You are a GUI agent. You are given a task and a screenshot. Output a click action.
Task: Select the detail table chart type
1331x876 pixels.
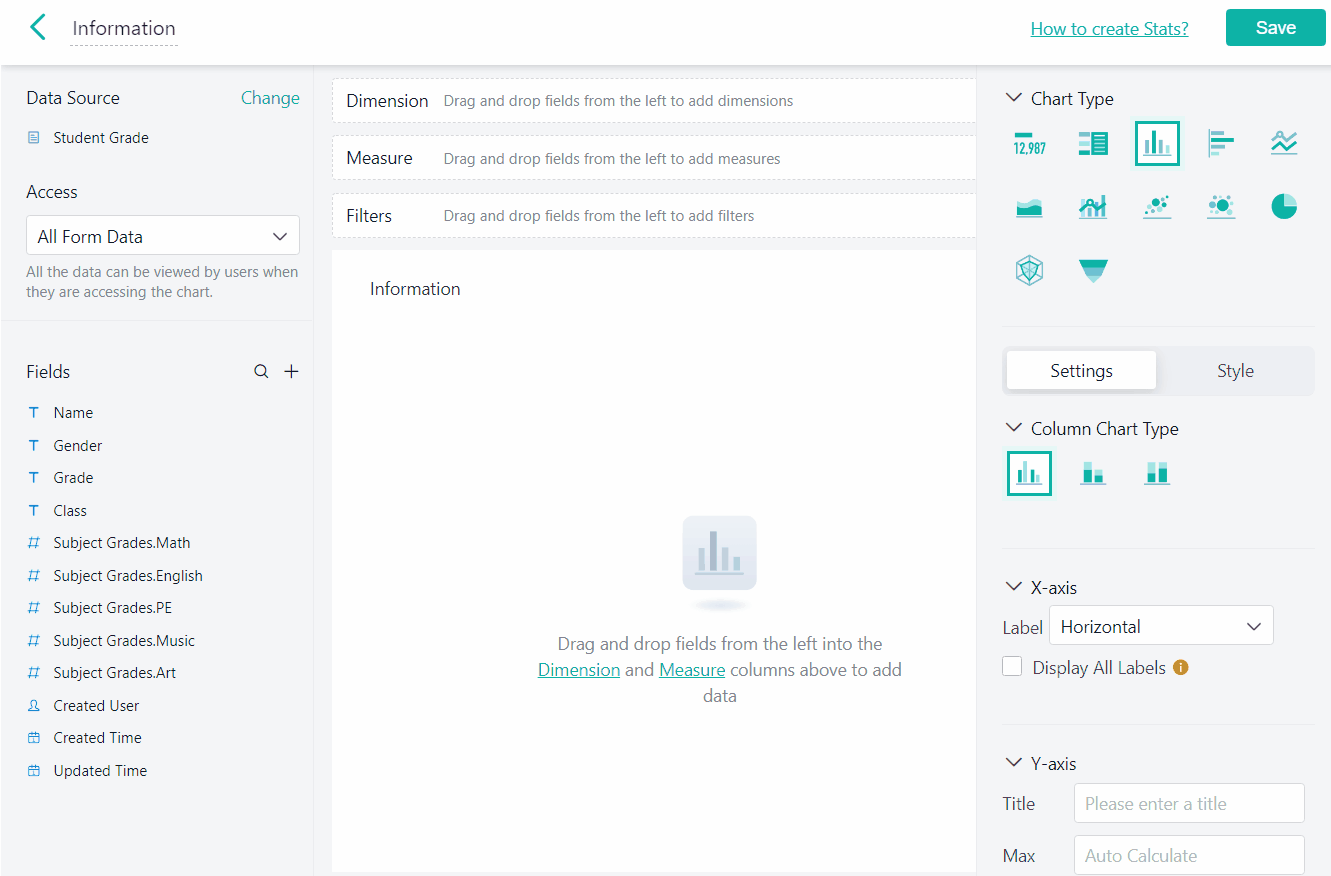(1093, 144)
